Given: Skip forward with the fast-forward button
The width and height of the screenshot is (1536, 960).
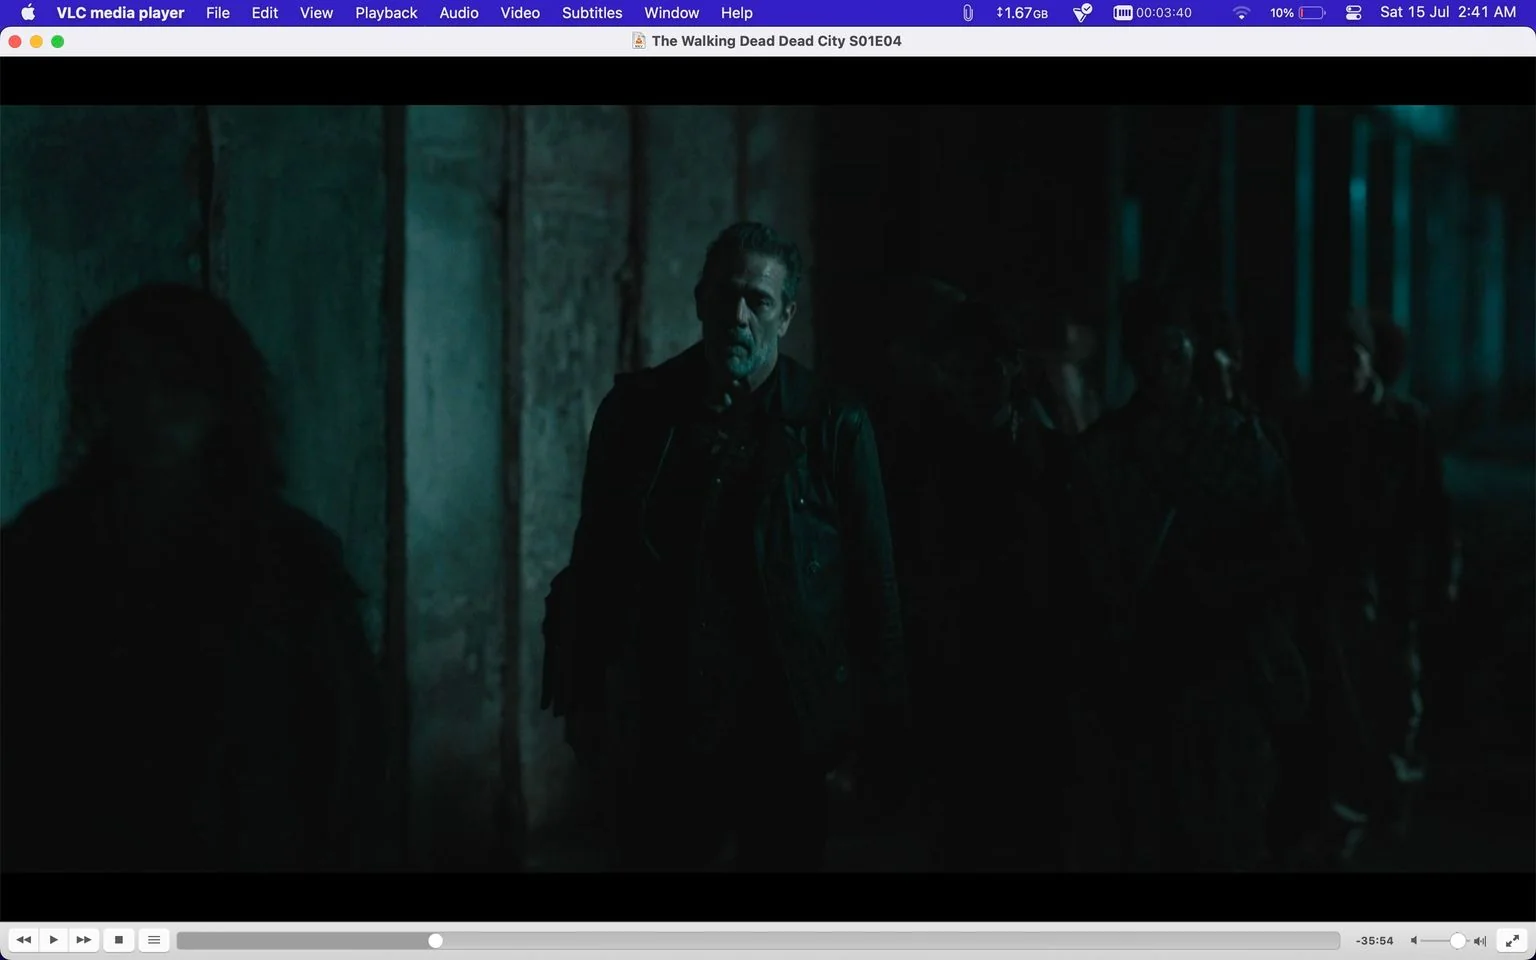Looking at the screenshot, I should pos(84,940).
